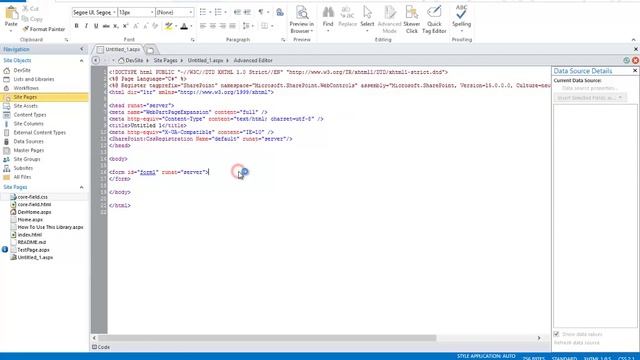Activate Skewer Click
Image resolution: width=640 pixels, height=360 pixels.
[x=411, y=20]
